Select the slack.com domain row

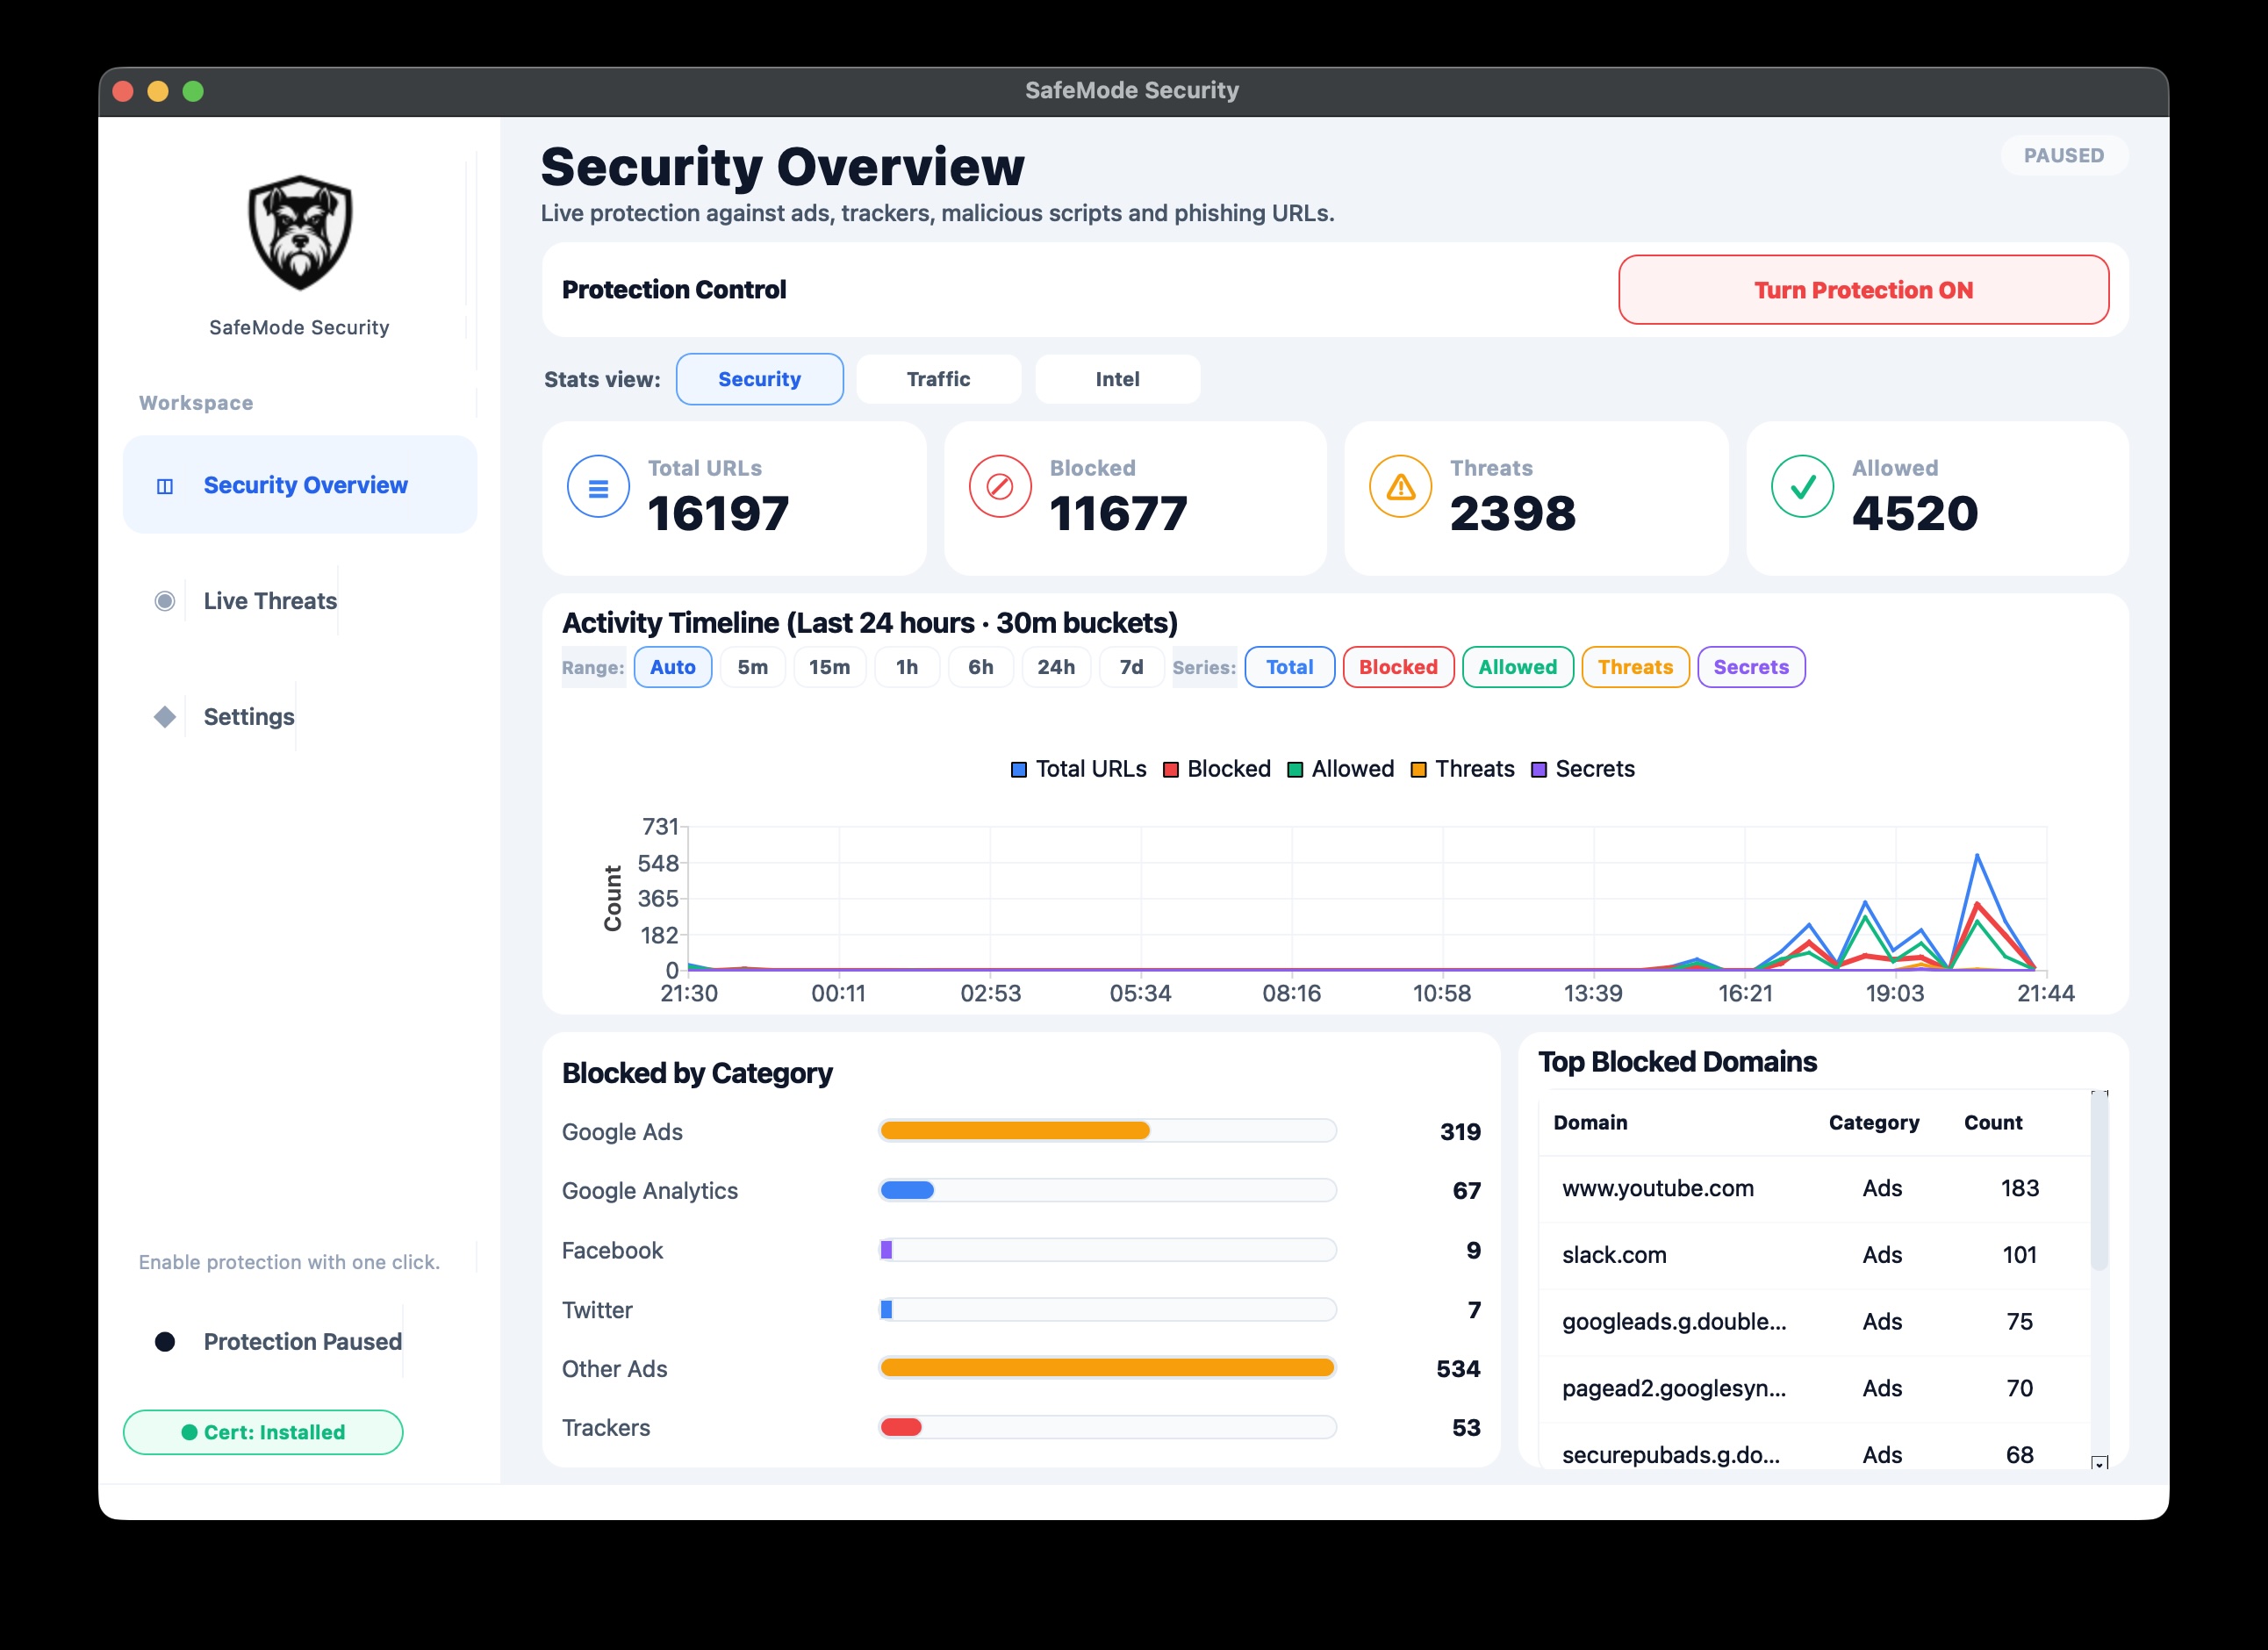point(1814,1255)
